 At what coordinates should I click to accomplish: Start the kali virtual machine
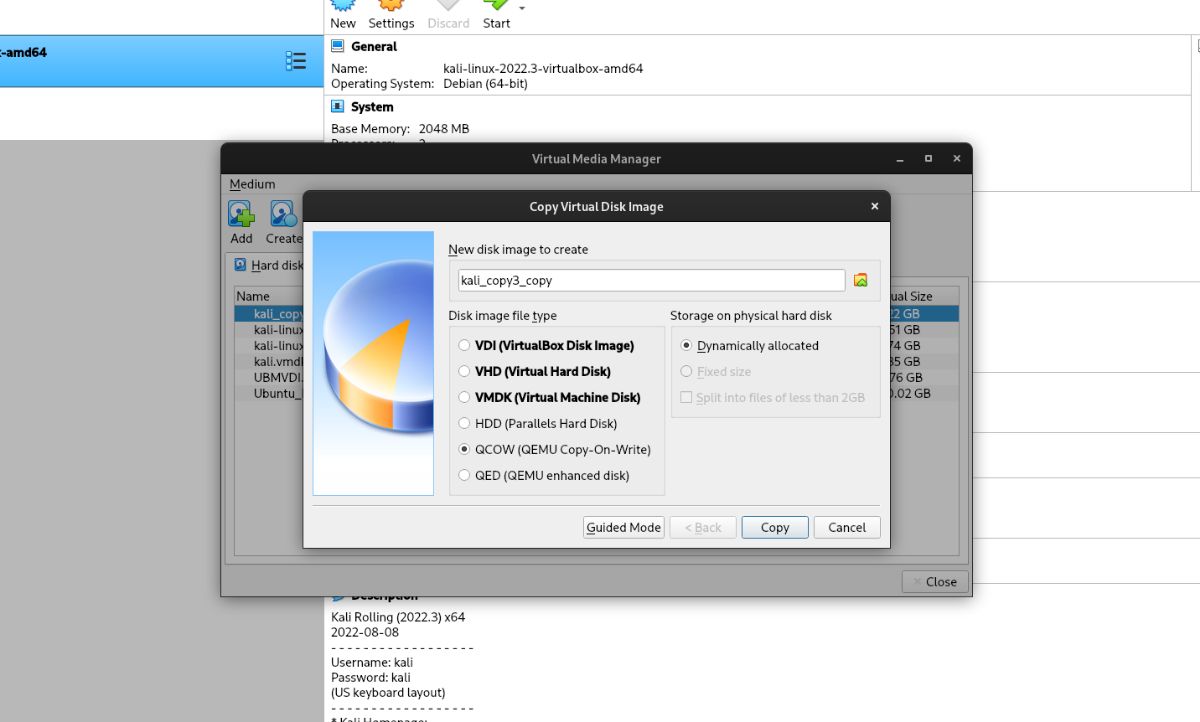tap(495, 14)
